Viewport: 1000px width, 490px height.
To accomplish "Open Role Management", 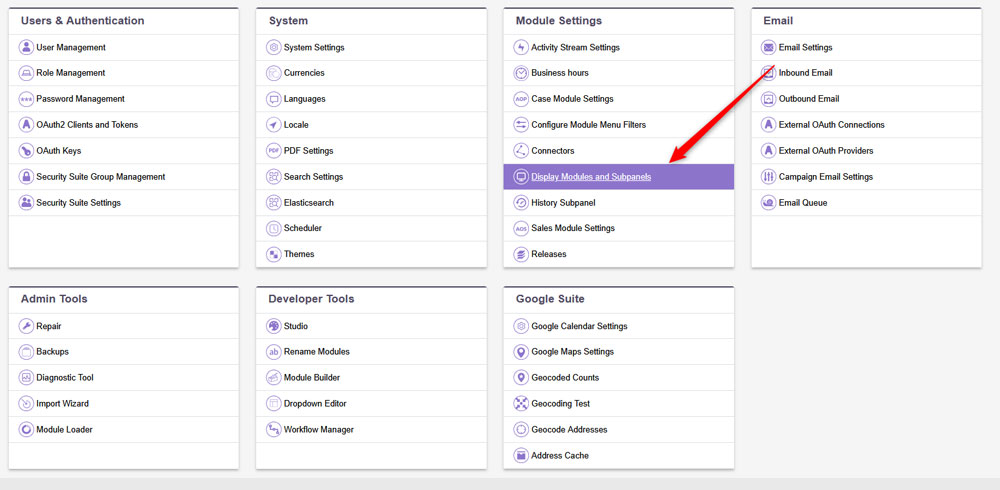I will click(71, 73).
